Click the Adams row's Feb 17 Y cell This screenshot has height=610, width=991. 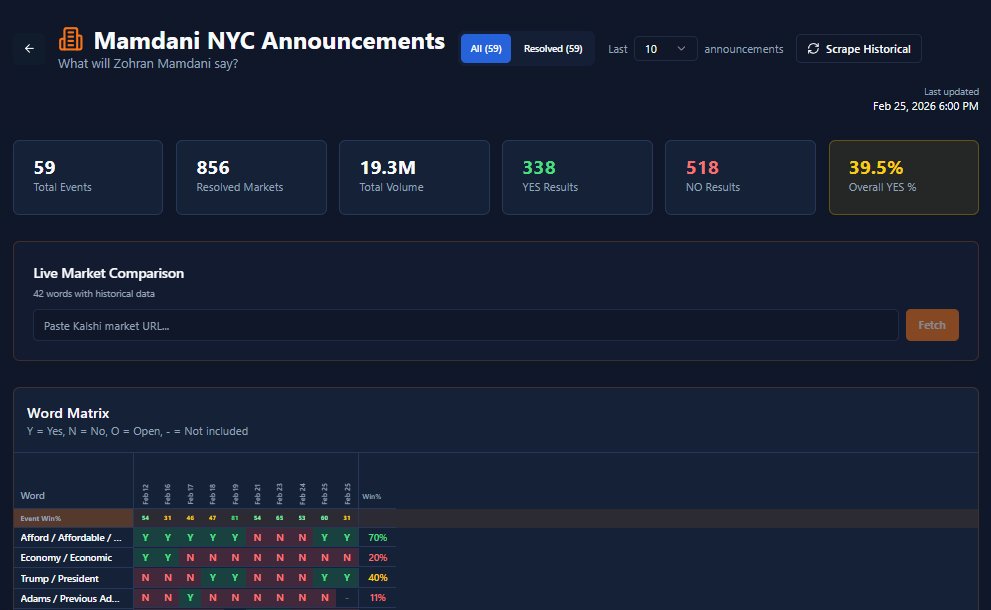click(190, 598)
